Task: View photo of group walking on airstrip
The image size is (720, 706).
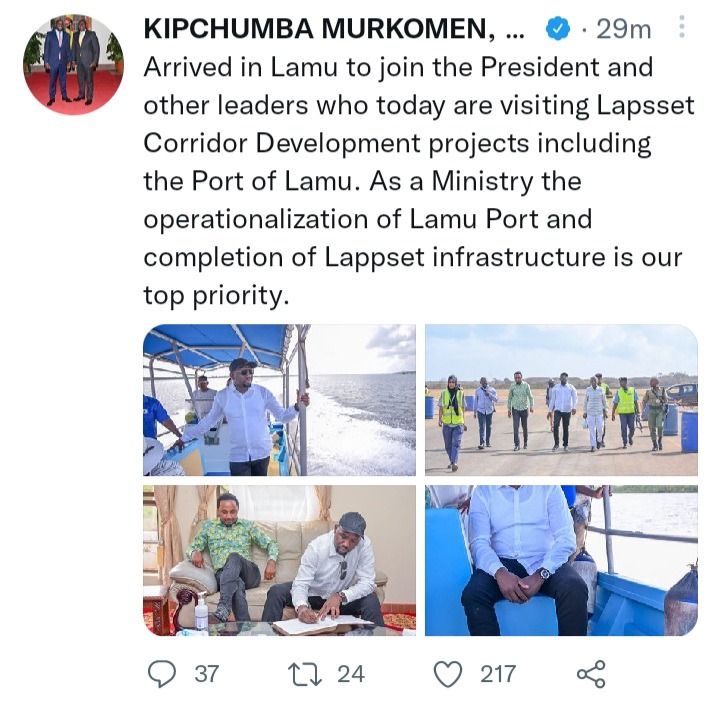Action: (x=561, y=400)
